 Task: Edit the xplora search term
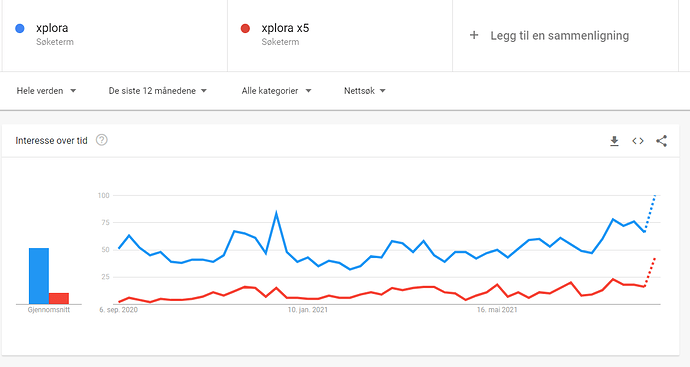(52, 28)
